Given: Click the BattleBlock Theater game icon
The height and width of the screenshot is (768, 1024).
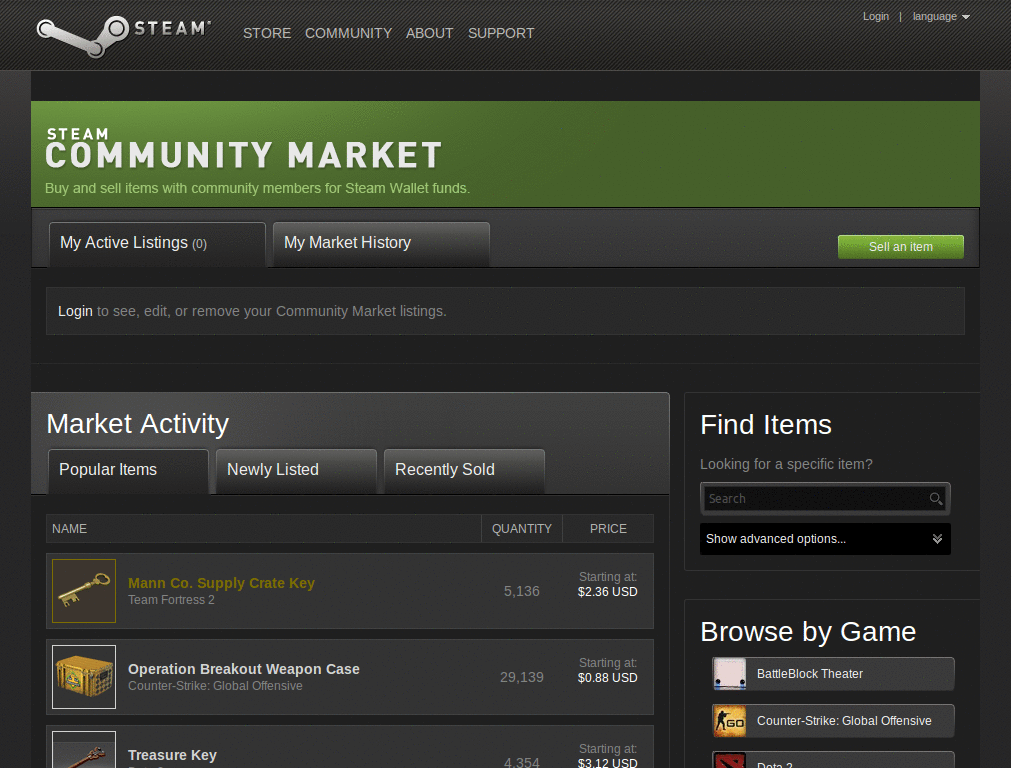Looking at the screenshot, I should click(x=730, y=673).
